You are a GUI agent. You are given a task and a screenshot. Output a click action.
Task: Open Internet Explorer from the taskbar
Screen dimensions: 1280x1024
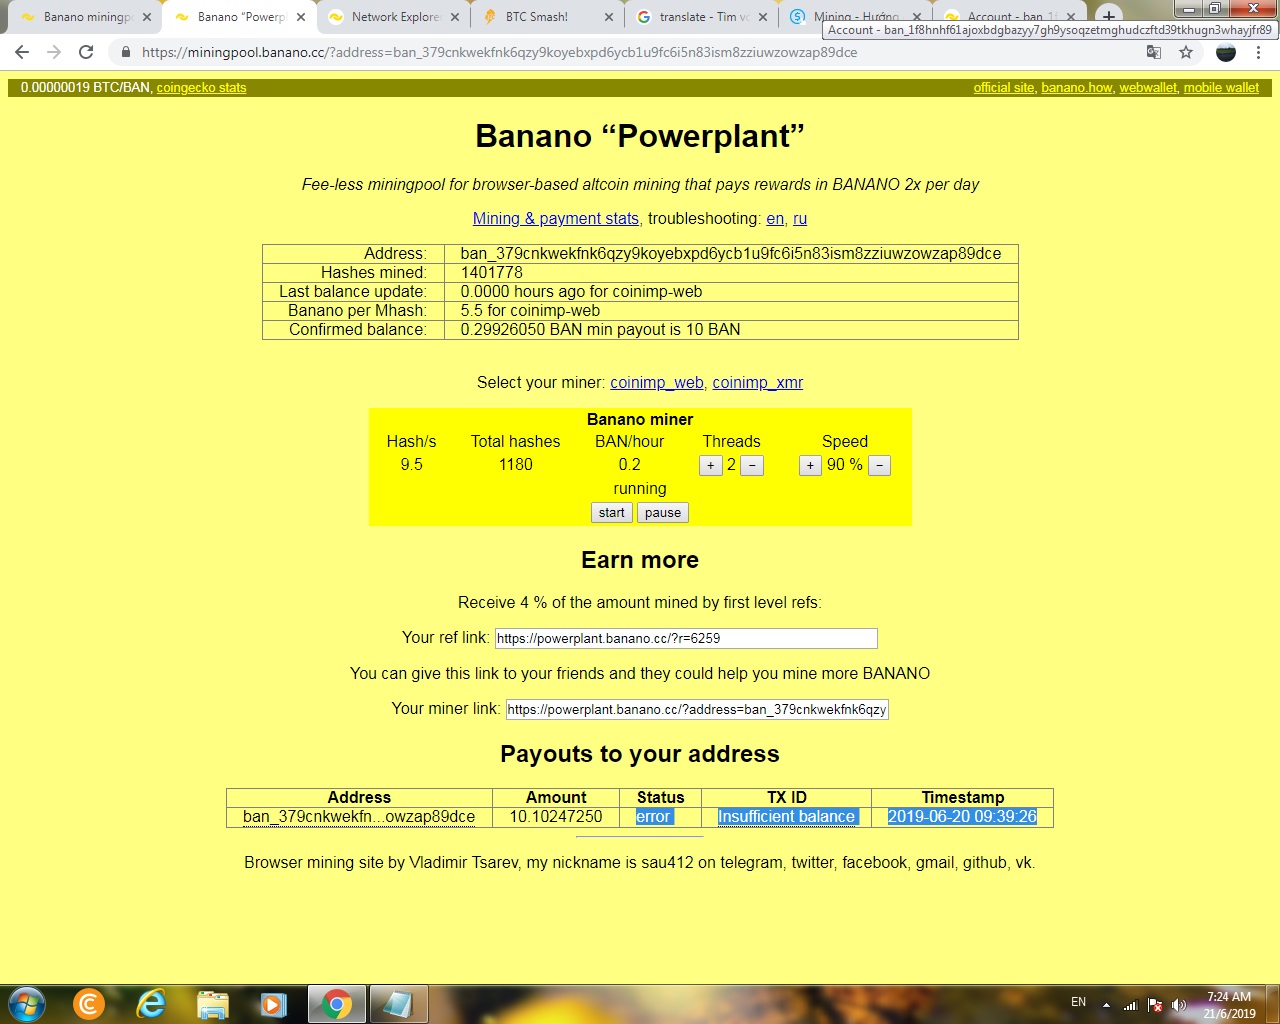(x=151, y=1003)
